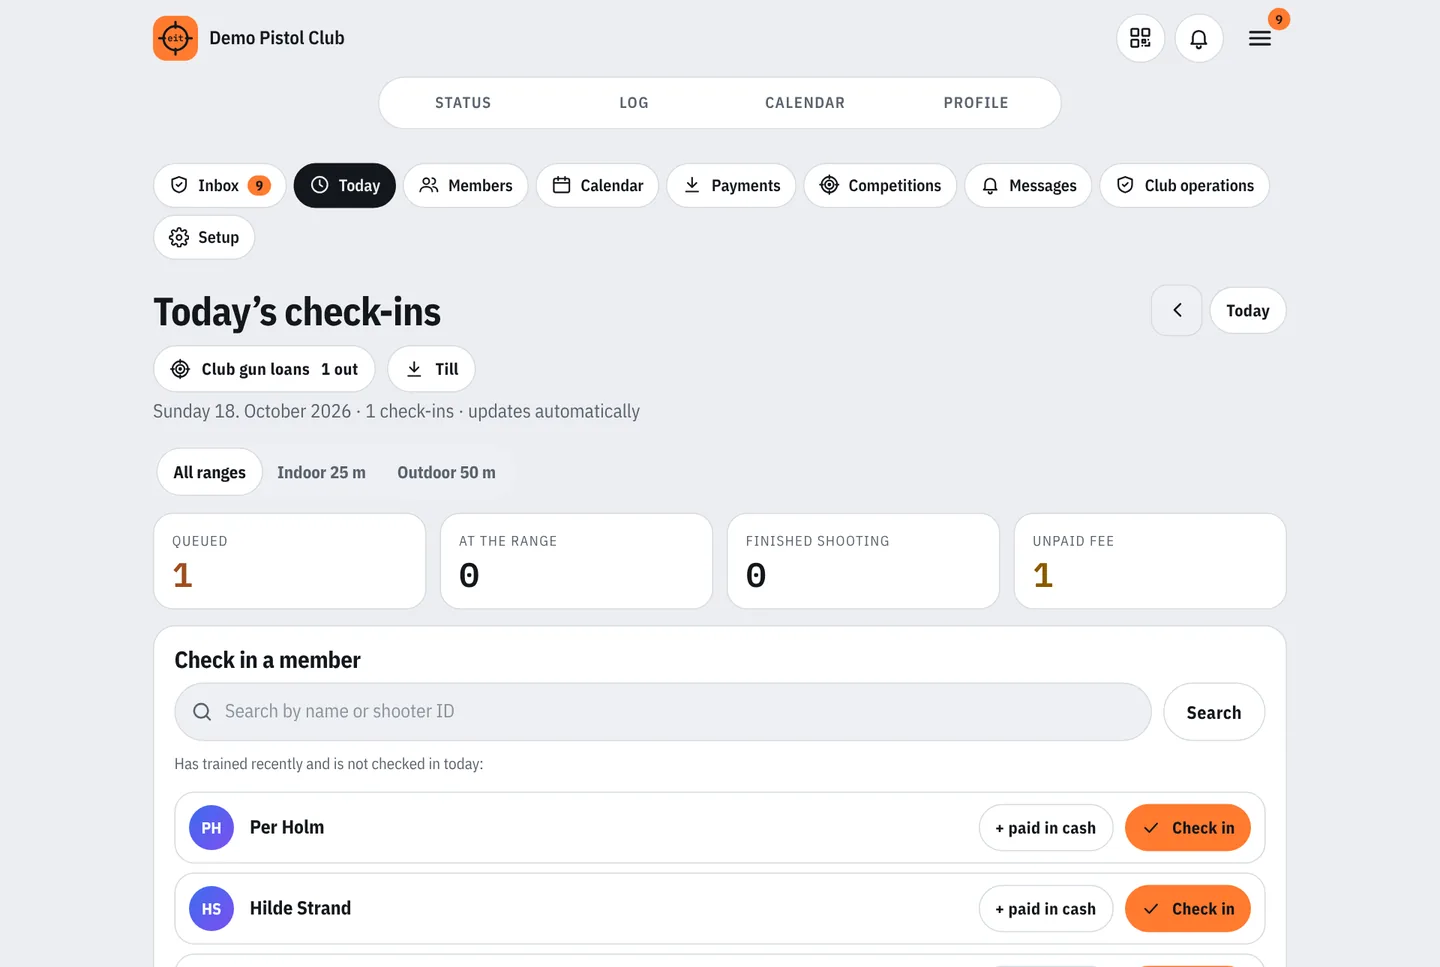This screenshot has height=967, width=1440.
Task: Switch to the CALENDAR tab
Action: pyautogui.click(x=805, y=103)
